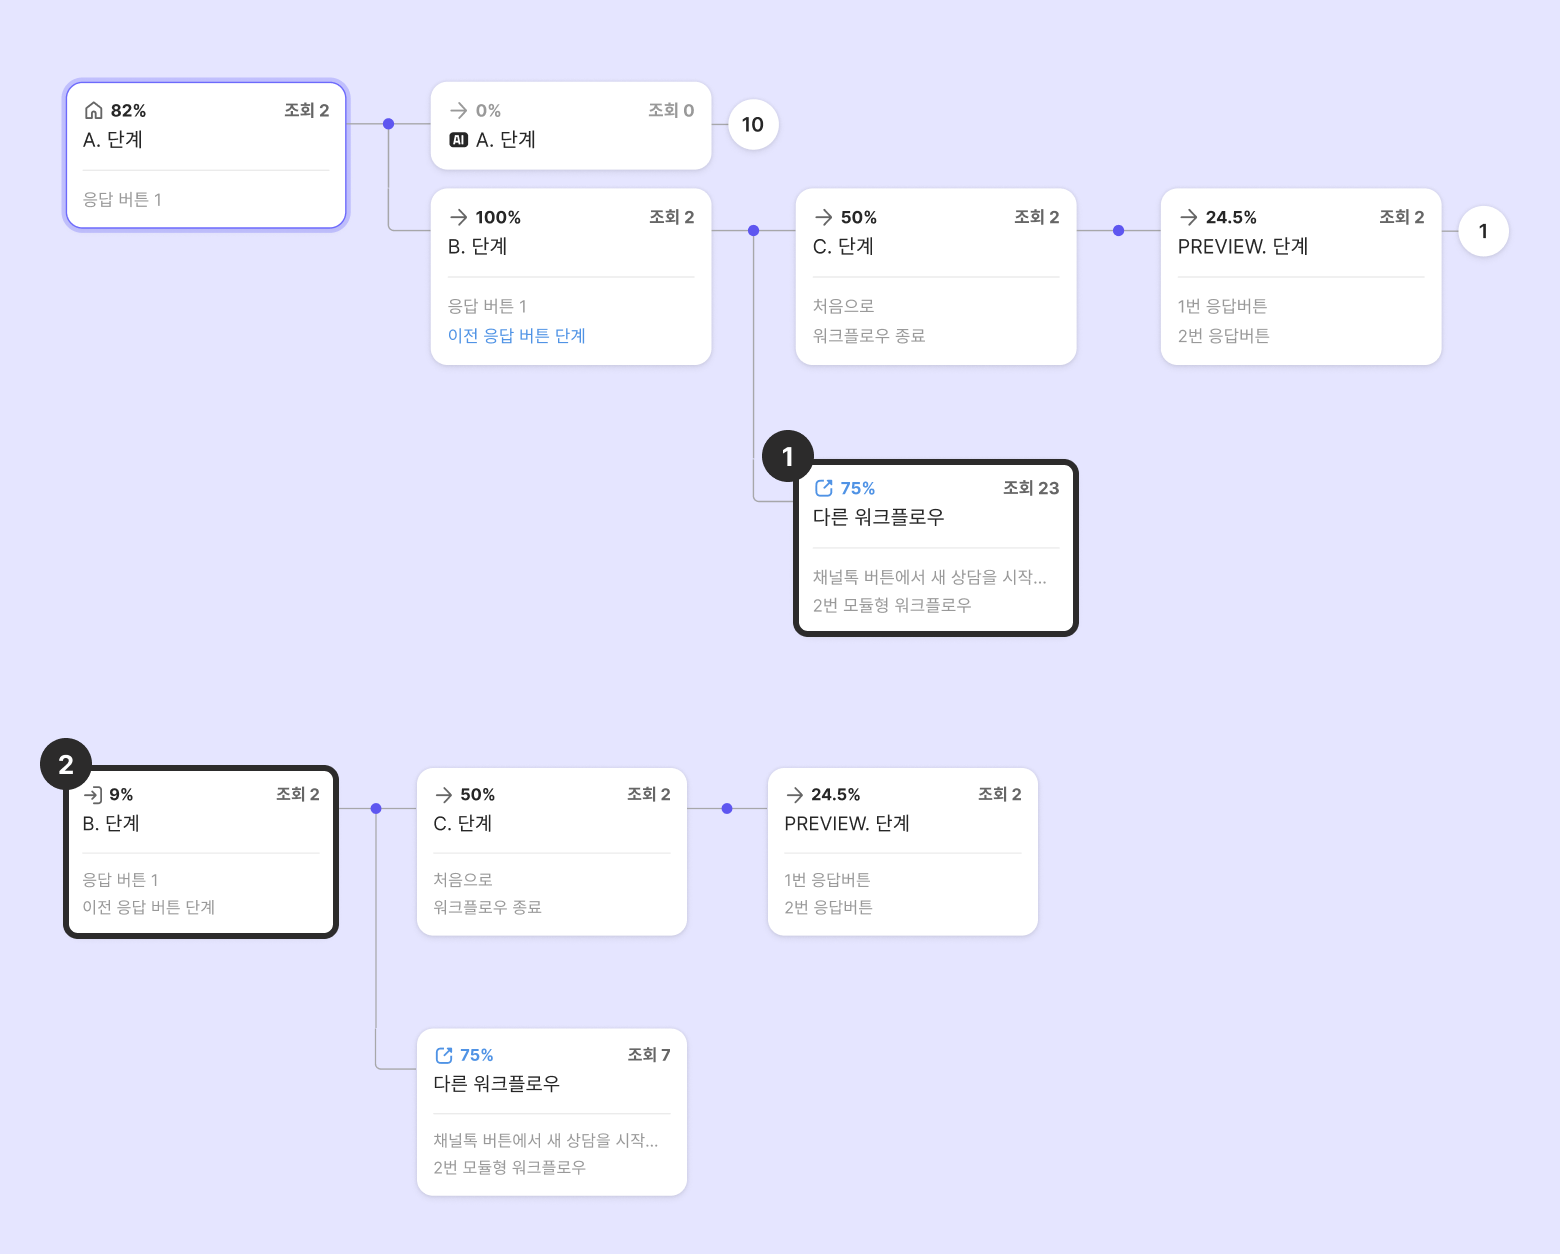The width and height of the screenshot is (1560, 1254).
Task: Click the connector dot right of the 9% node
Action: tap(376, 808)
